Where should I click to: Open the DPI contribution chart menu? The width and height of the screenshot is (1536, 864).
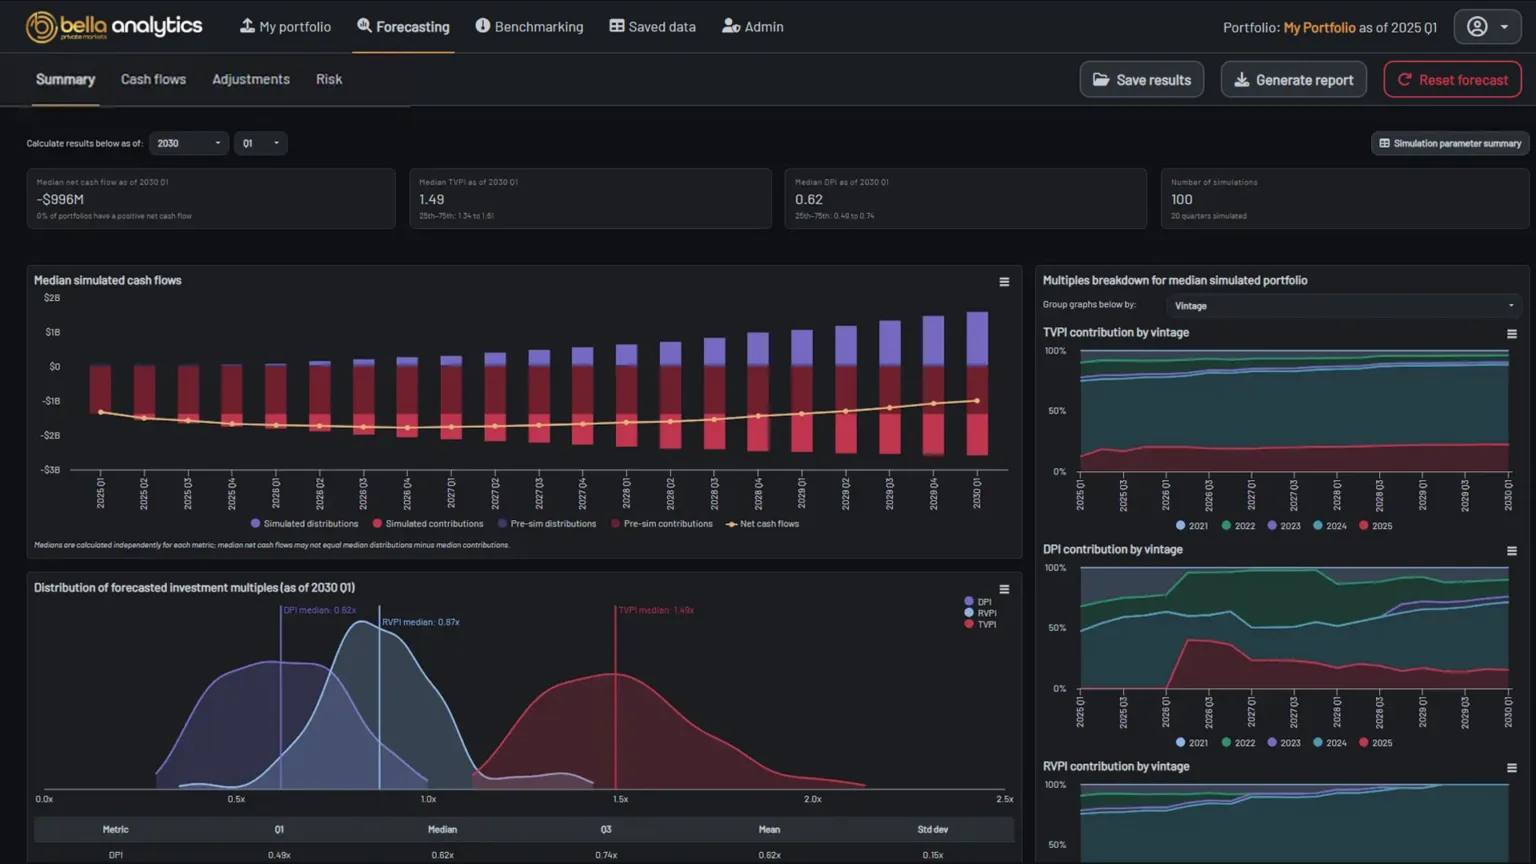click(1512, 551)
